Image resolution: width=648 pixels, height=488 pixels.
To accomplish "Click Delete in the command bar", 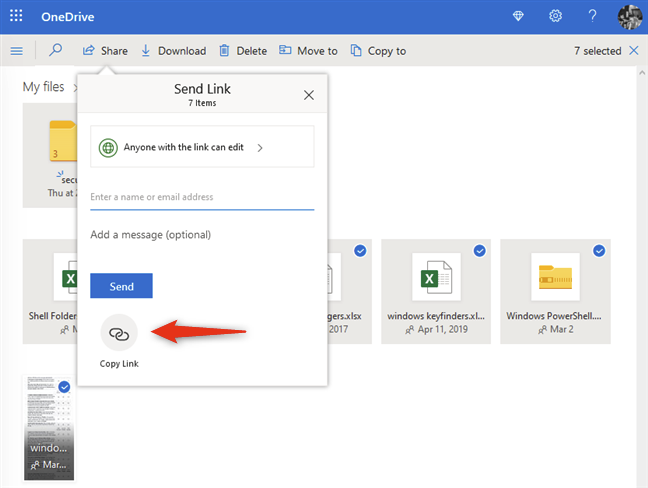I will point(243,51).
